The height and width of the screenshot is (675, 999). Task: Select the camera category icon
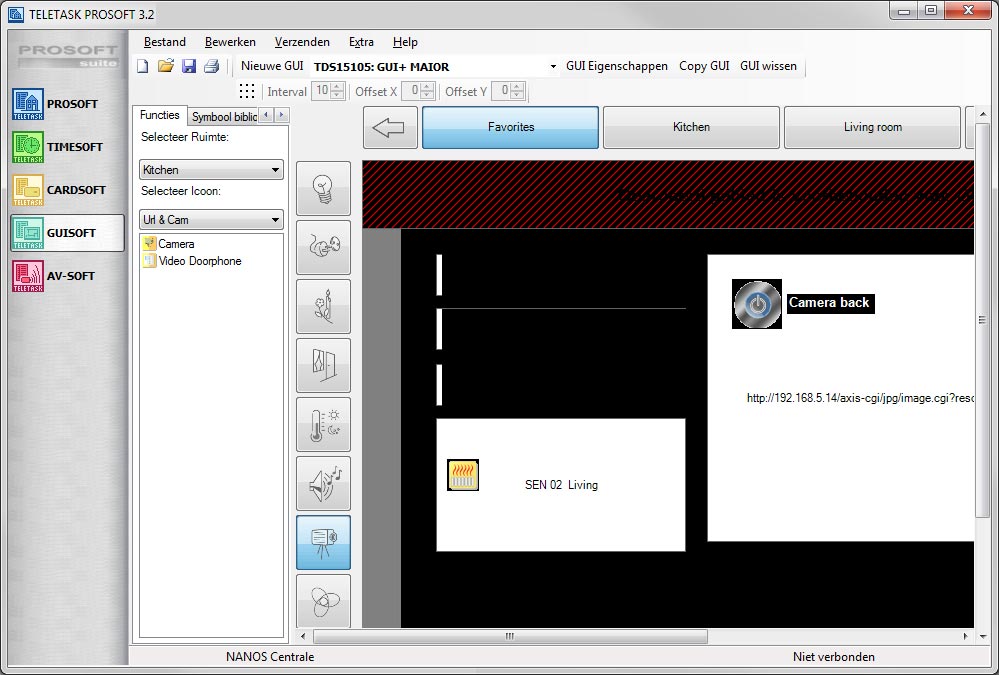point(323,543)
